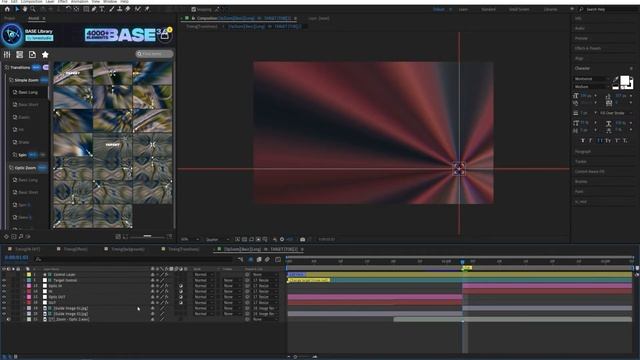Click the timeline motion blur icon
Viewport: 640px width, 360px height.
(x=267, y=260)
